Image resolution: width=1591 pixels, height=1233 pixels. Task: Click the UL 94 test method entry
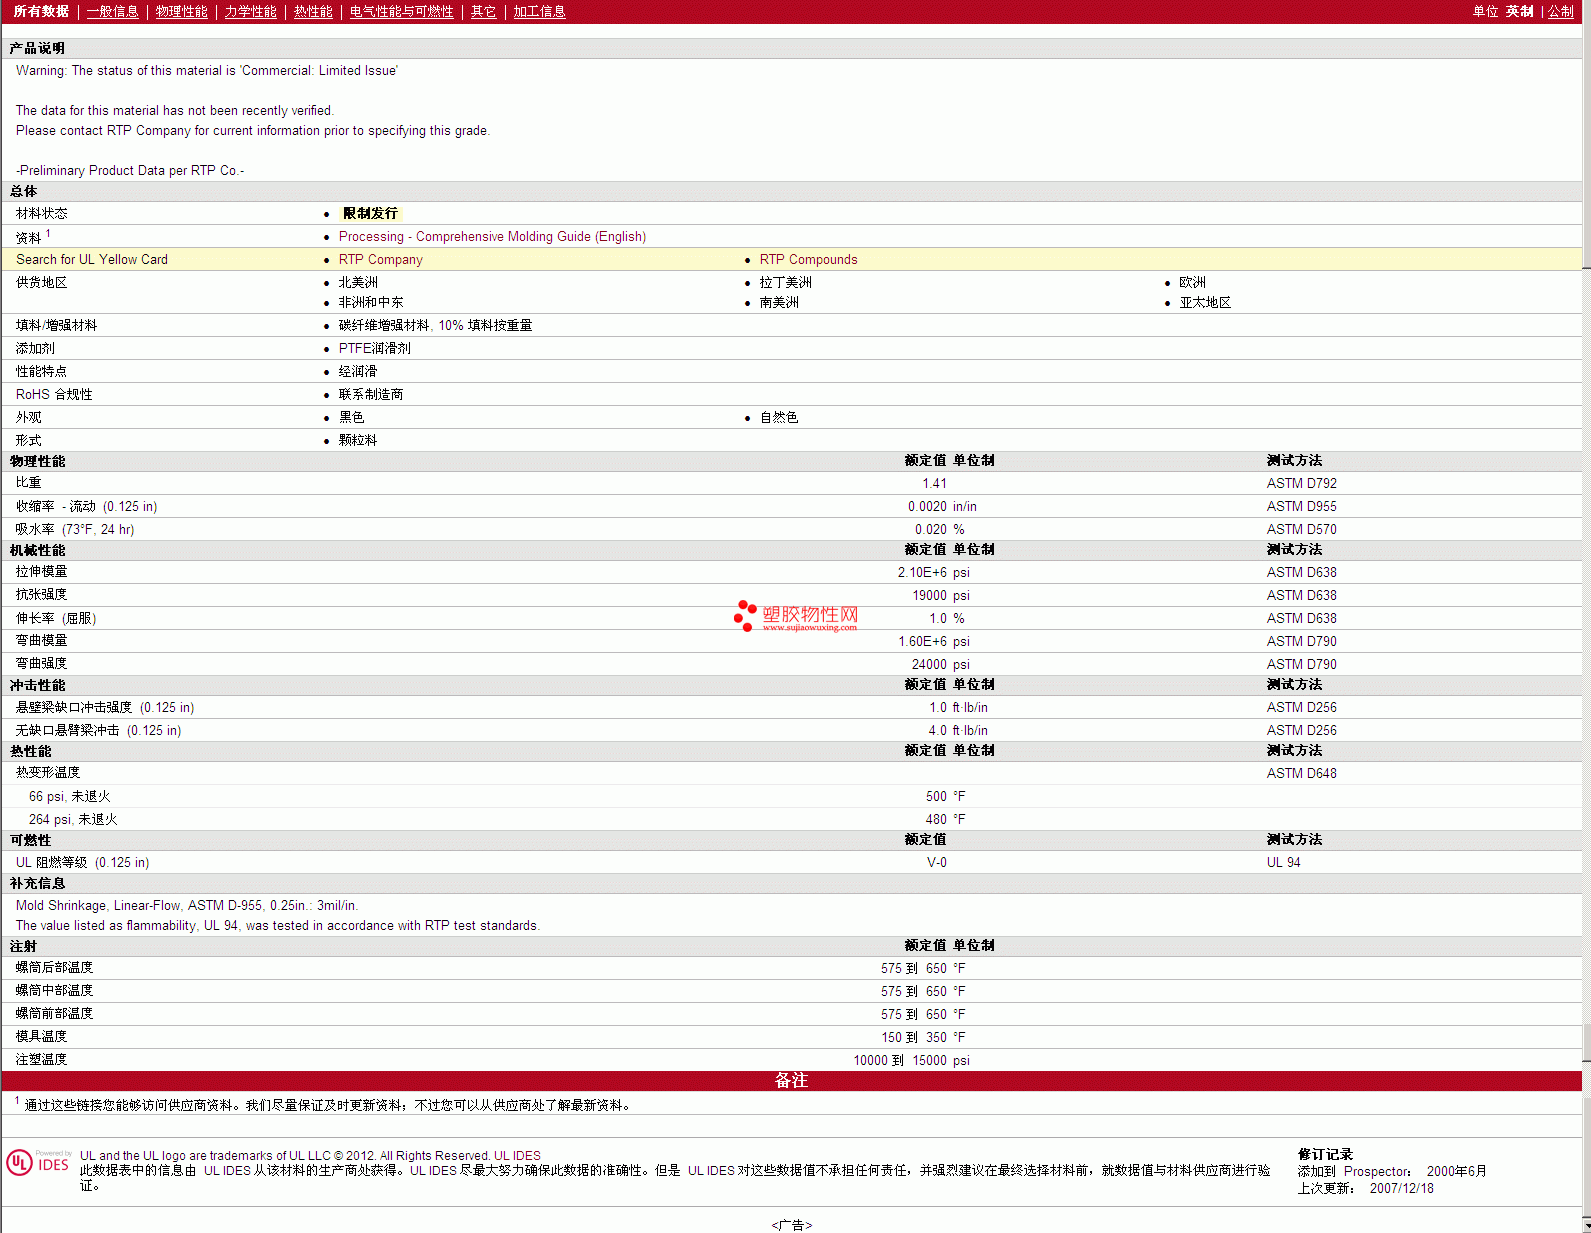[1283, 863]
